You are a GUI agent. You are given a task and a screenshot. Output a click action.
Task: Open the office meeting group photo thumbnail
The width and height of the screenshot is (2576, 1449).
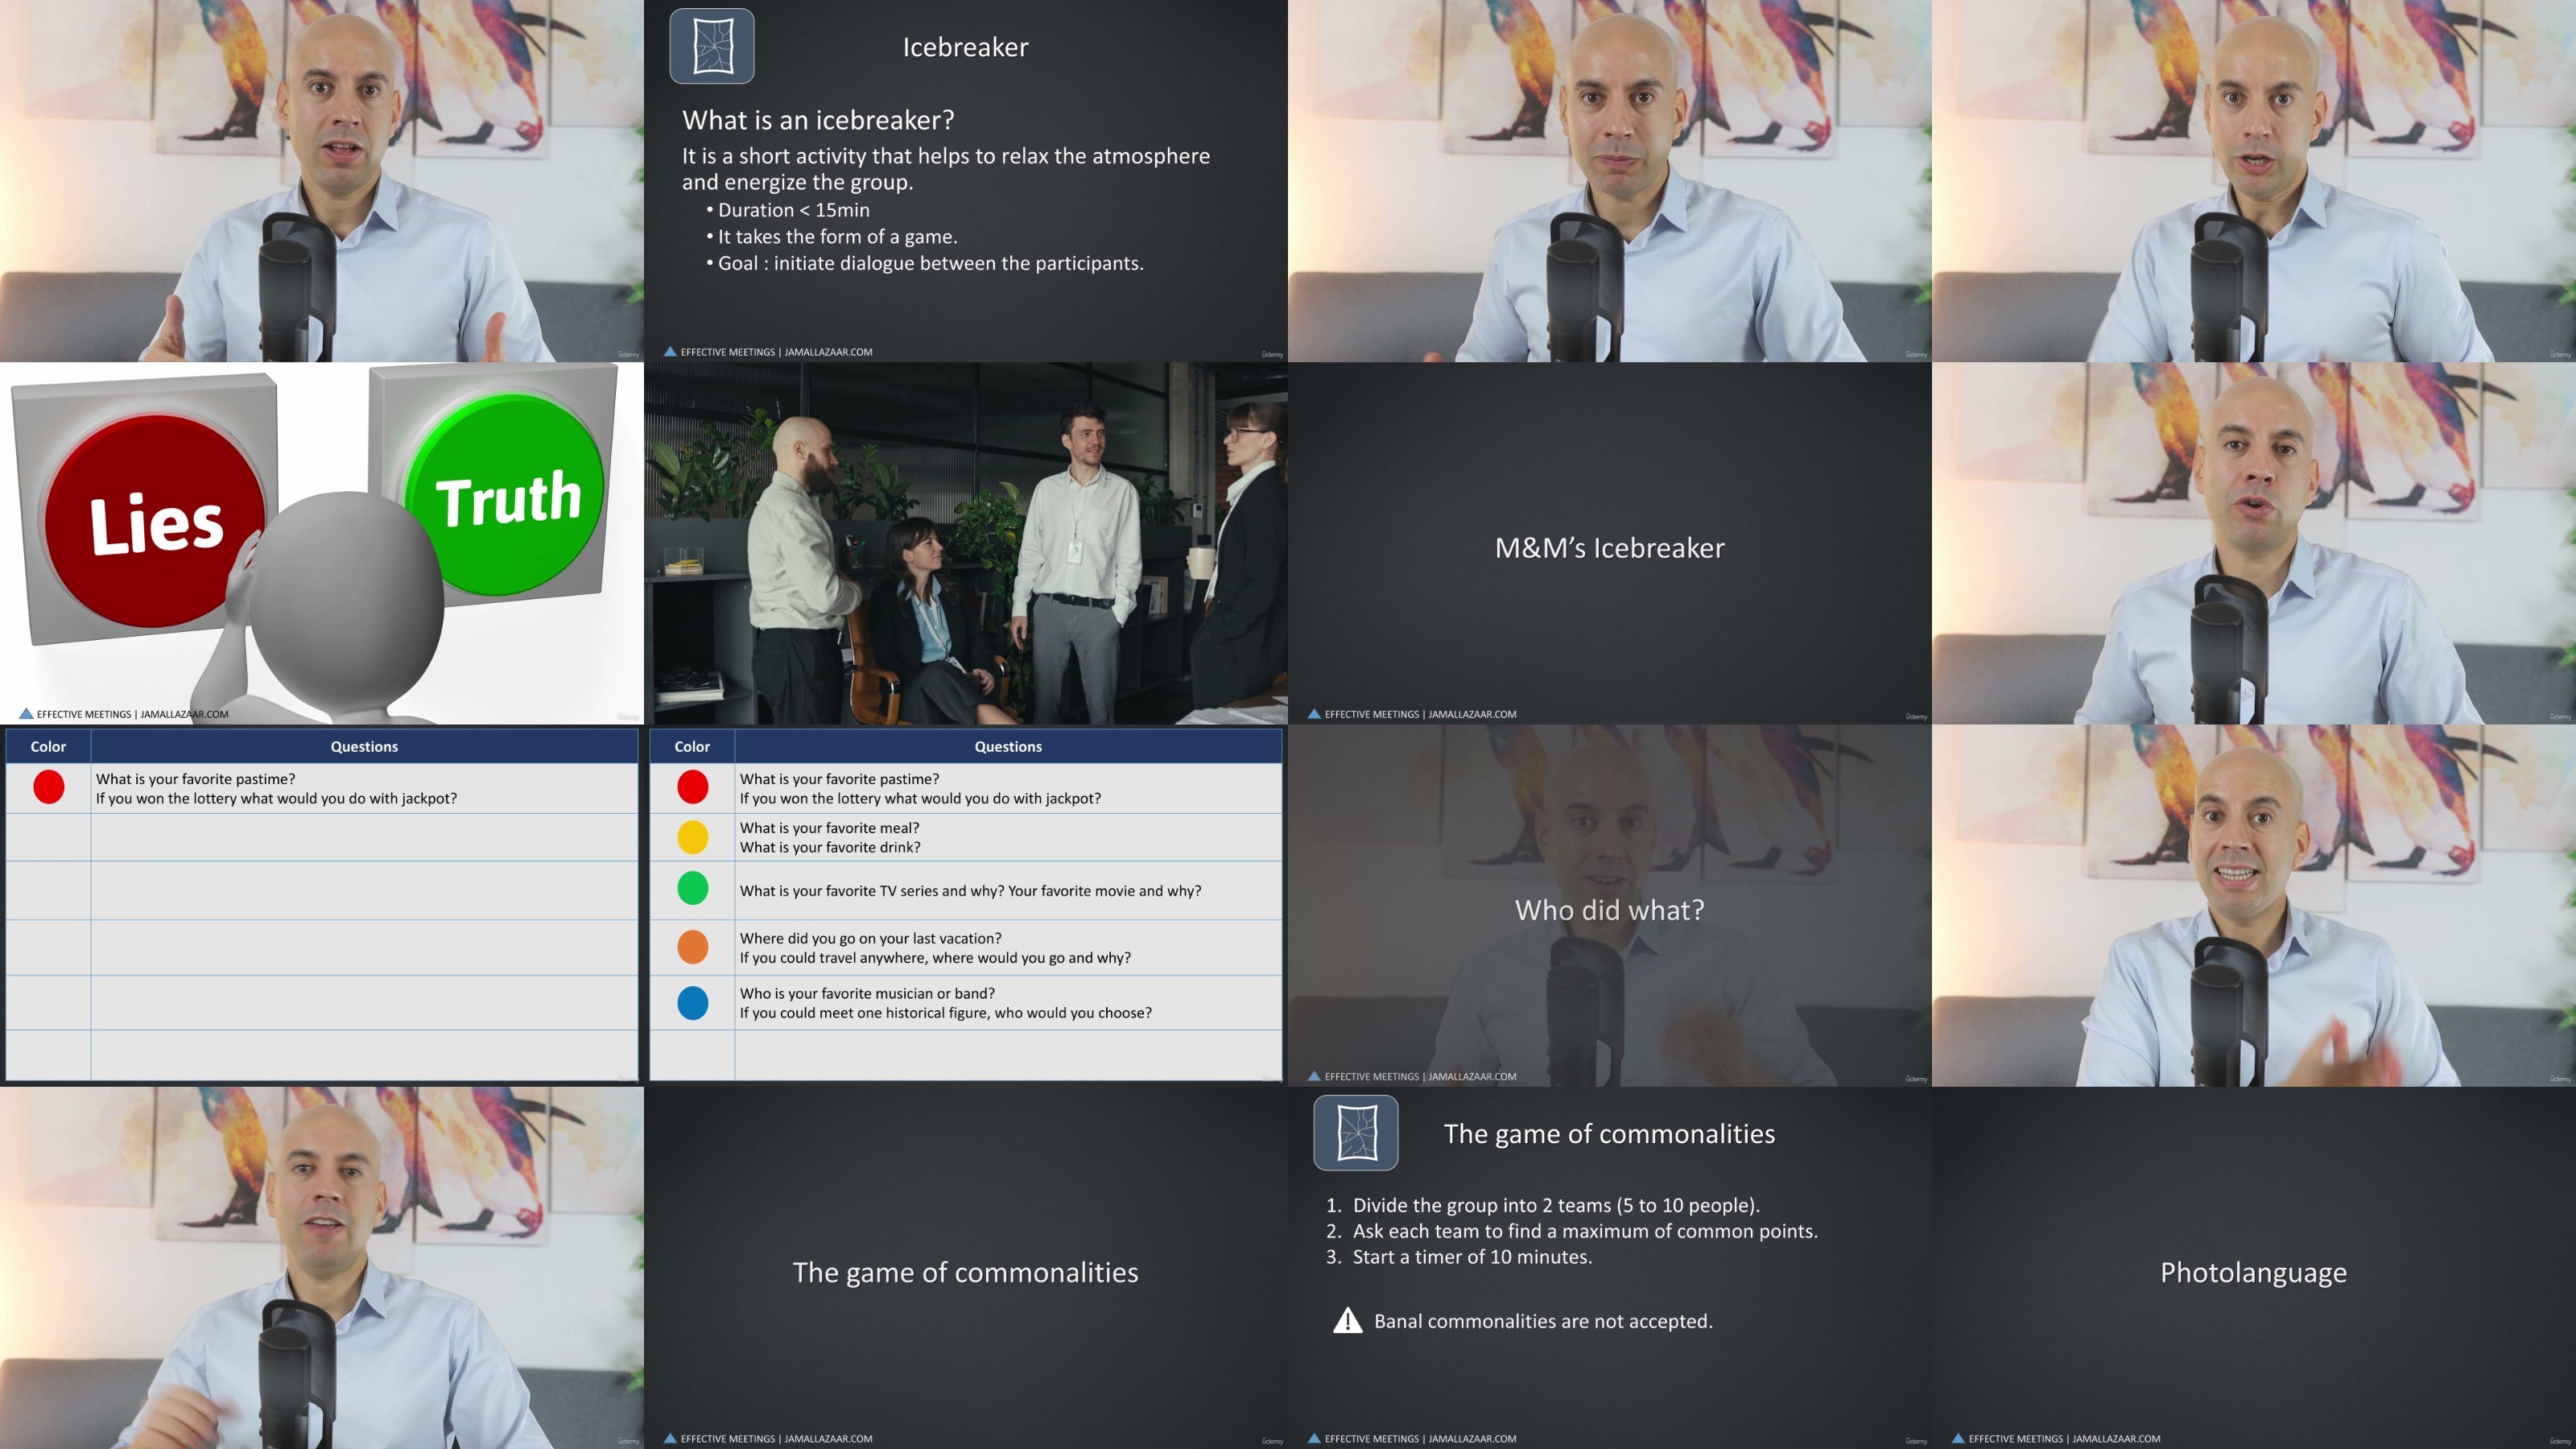click(x=965, y=543)
